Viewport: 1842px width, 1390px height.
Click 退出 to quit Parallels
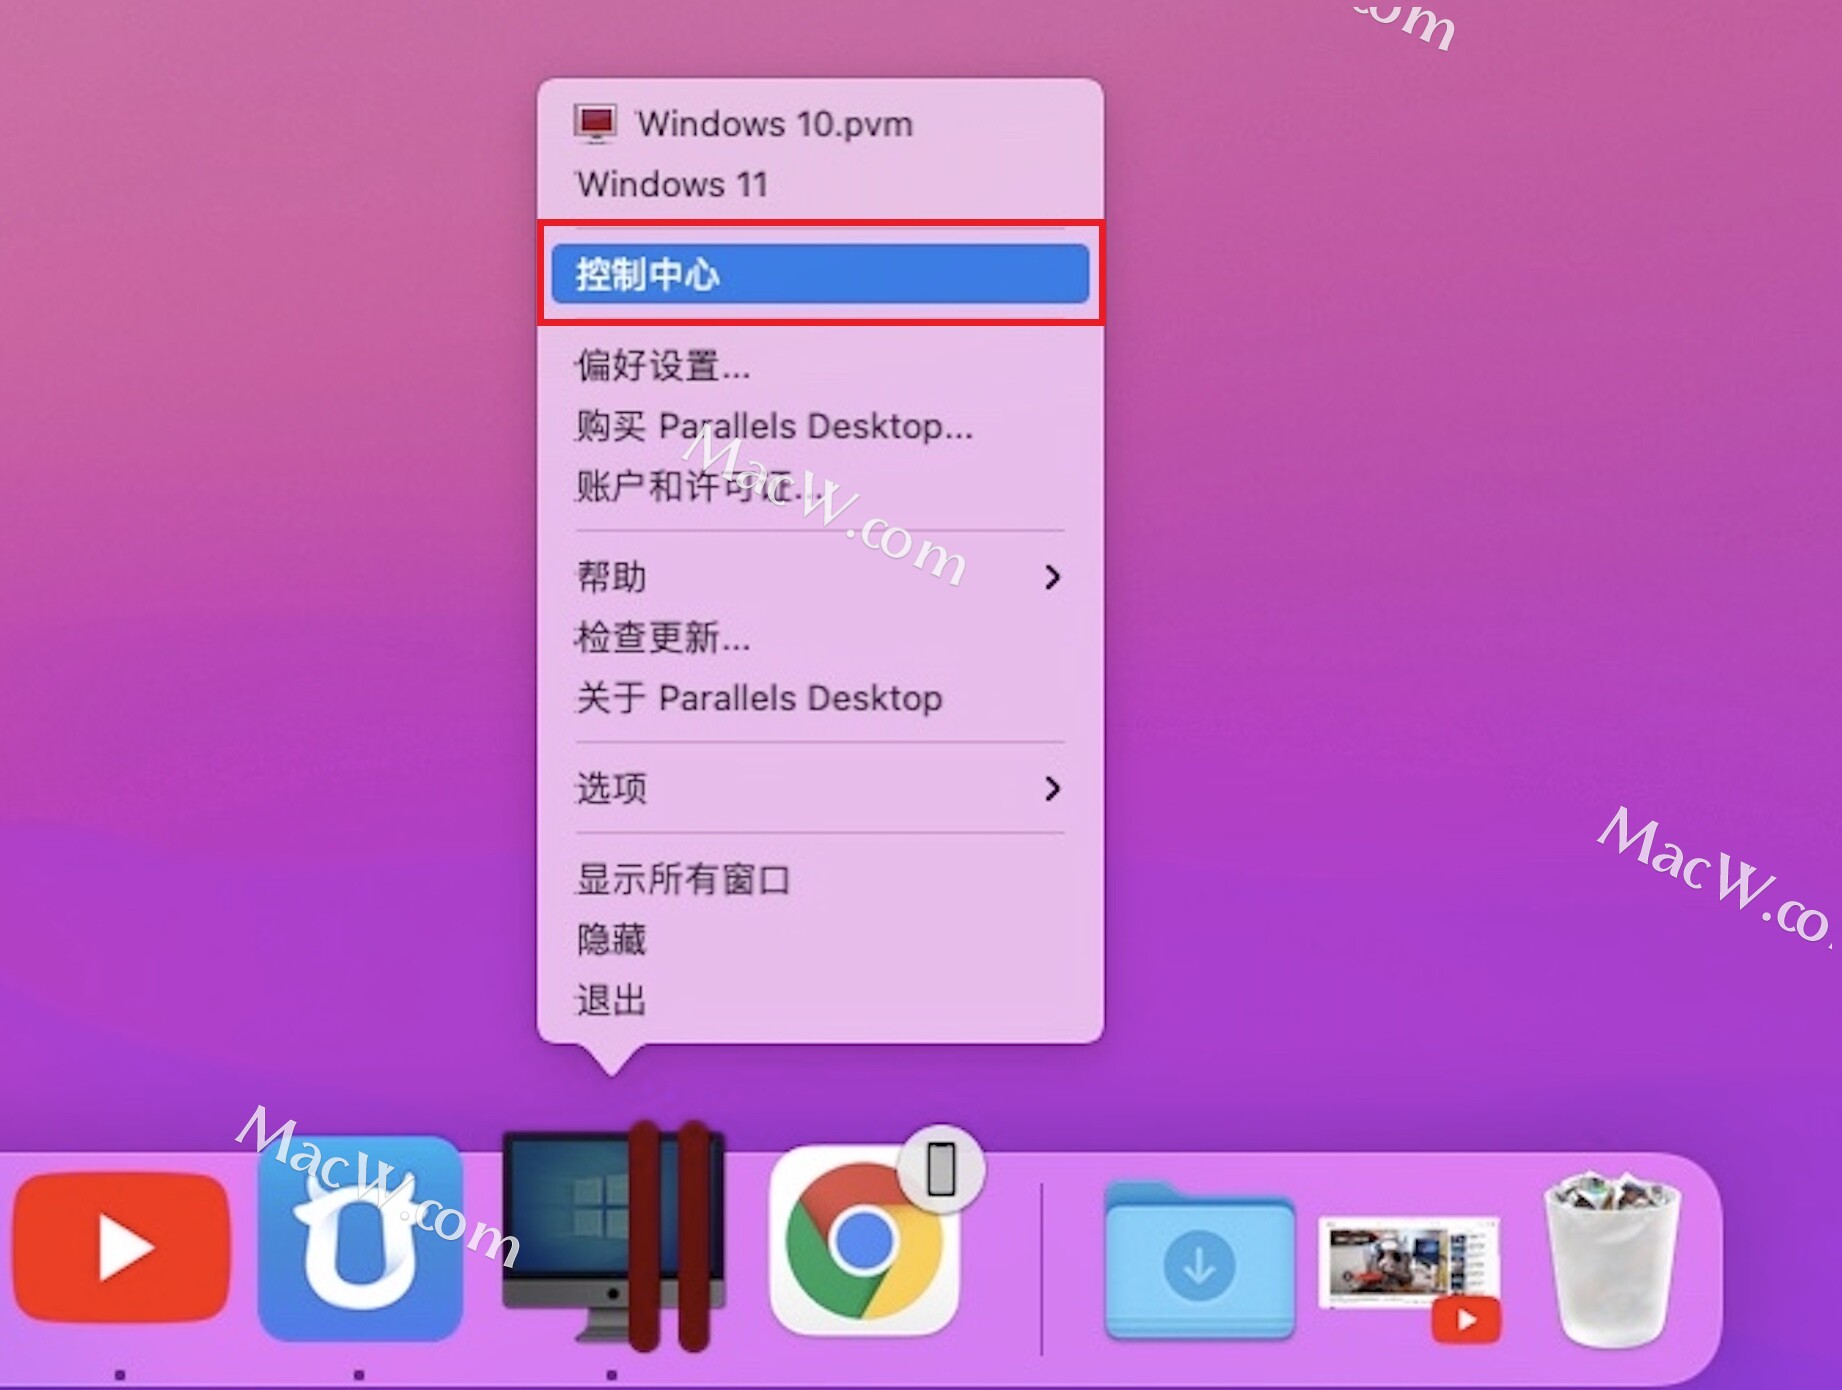(820, 1000)
